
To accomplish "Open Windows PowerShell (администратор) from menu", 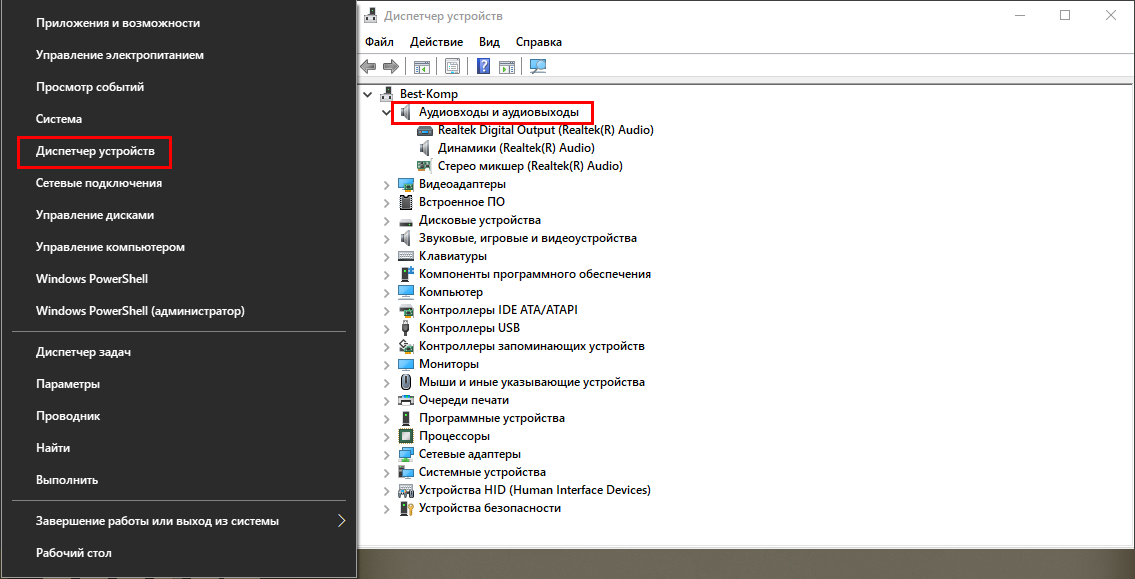I will (140, 311).
